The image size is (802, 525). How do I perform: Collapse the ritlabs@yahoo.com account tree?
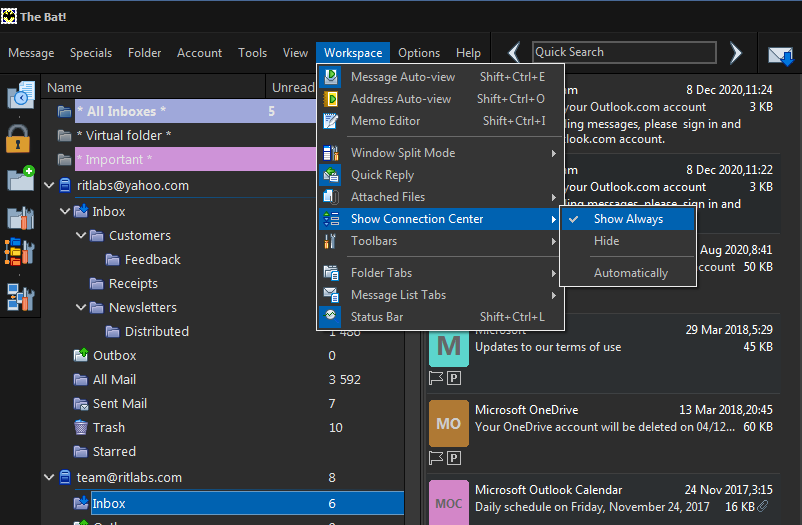[50, 185]
